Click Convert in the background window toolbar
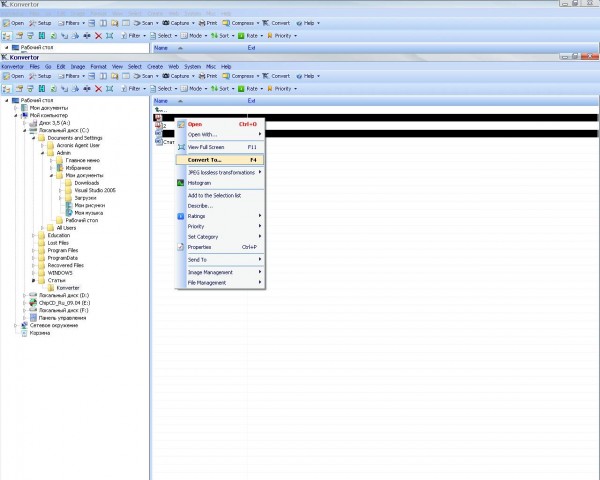The height and width of the screenshot is (480, 600). tap(276, 23)
